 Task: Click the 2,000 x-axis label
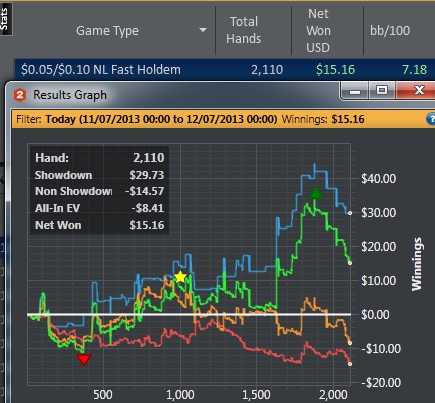tap(333, 395)
